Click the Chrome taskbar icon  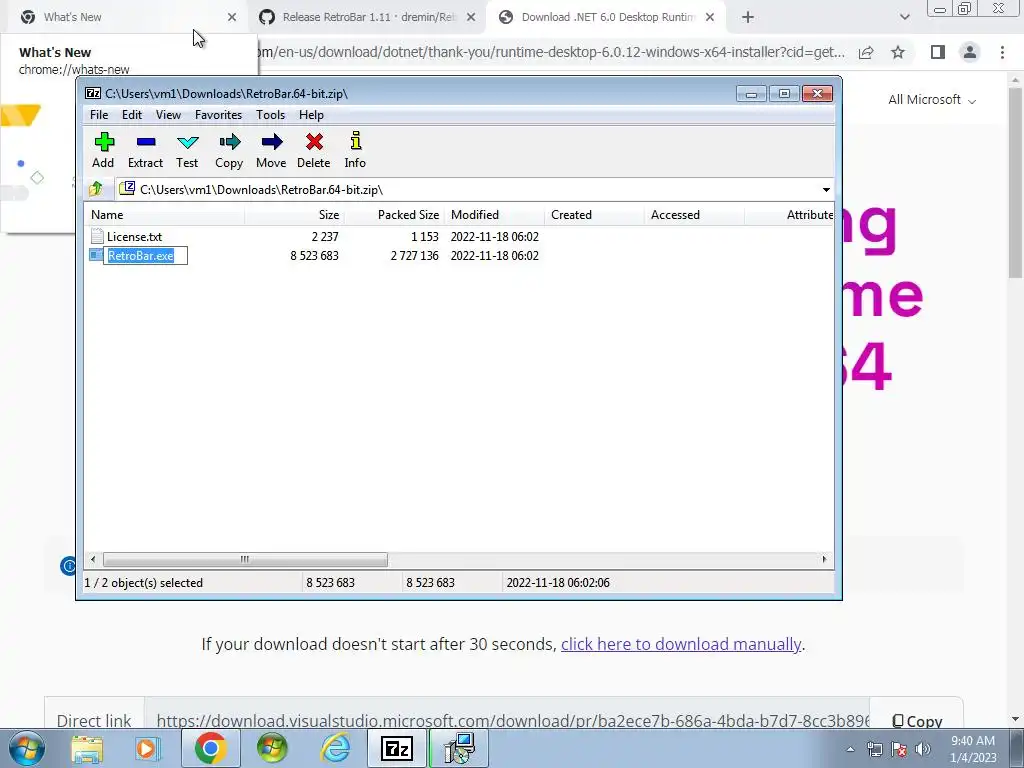point(210,748)
